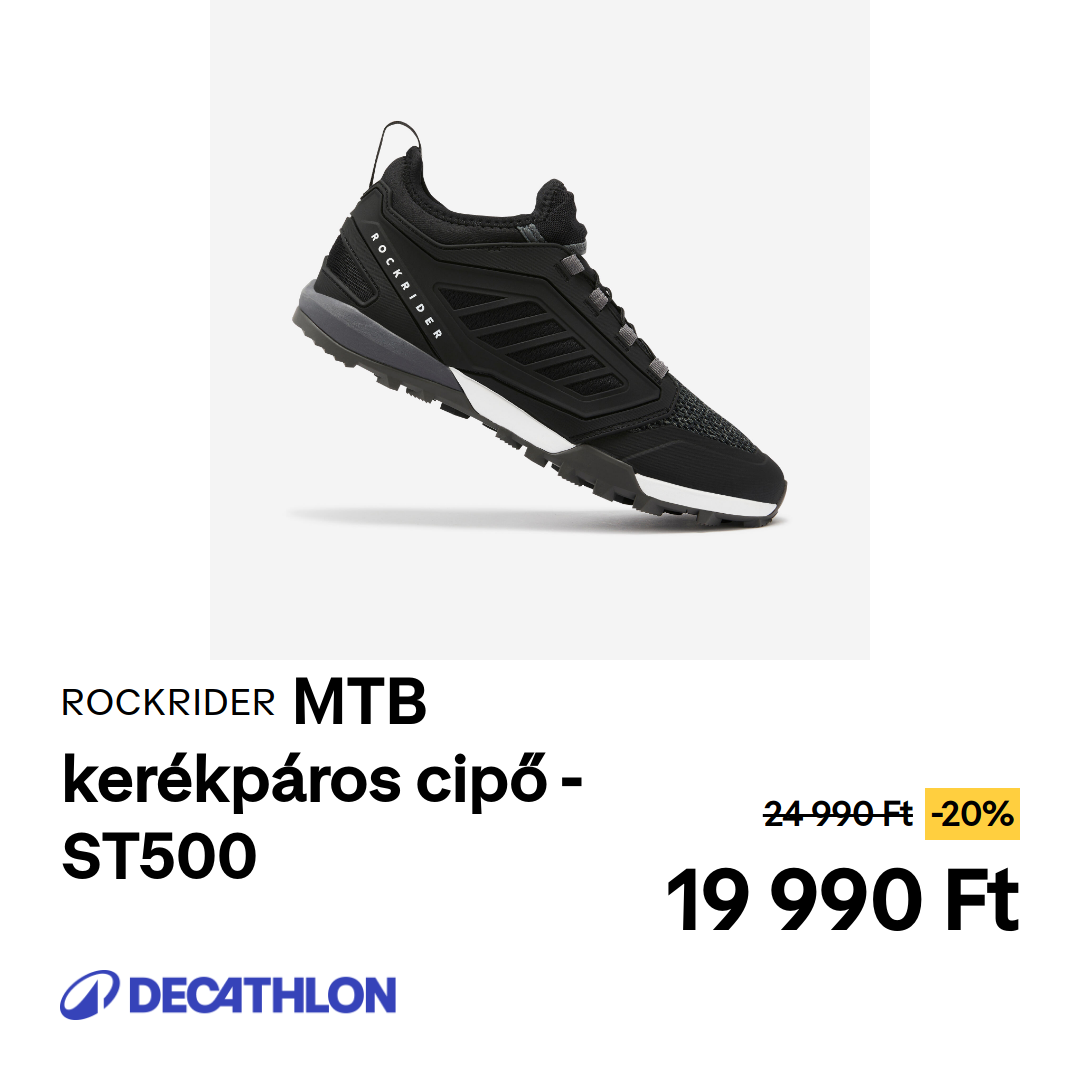Click the Decathlon swoosh logo icon
This screenshot has width=1080, height=1080.
click(x=90, y=995)
